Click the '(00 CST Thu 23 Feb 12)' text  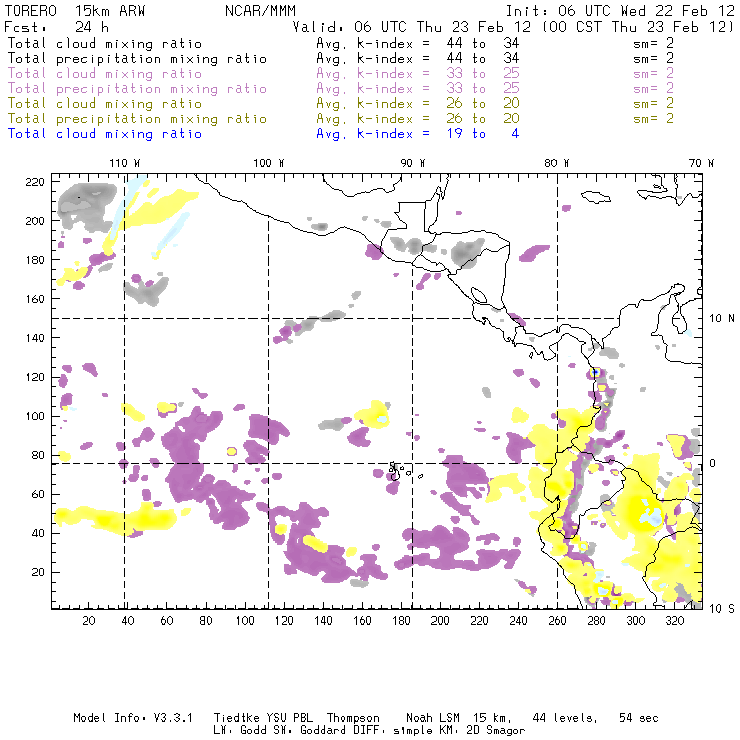[x=638, y=27]
